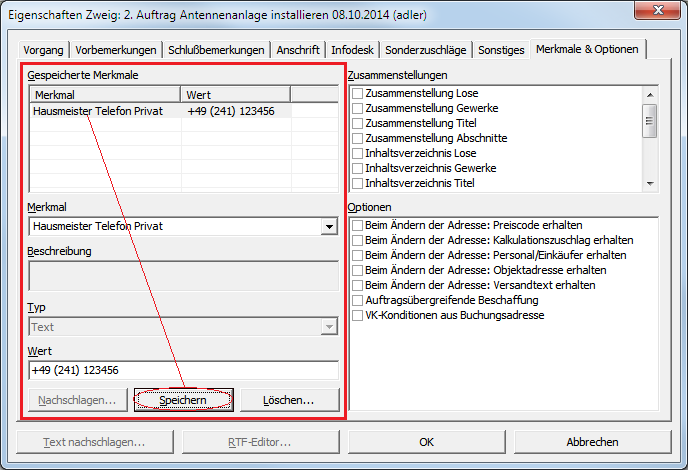Enable Auftragsübergreifende Beschaffung option
The width and height of the screenshot is (688, 470).
coord(358,300)
